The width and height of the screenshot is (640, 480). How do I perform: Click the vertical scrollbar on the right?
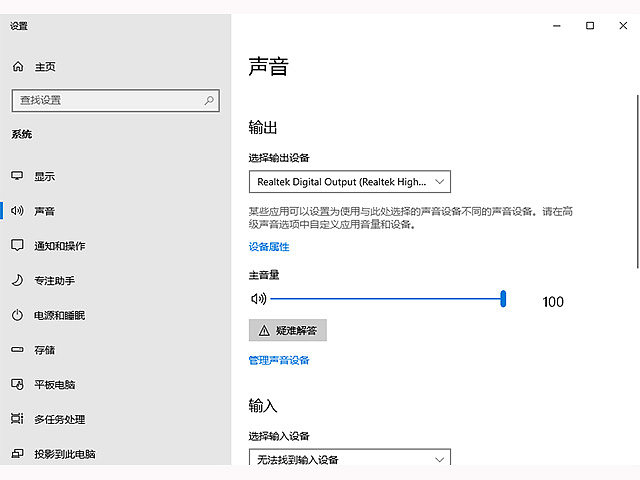point(638,182)
